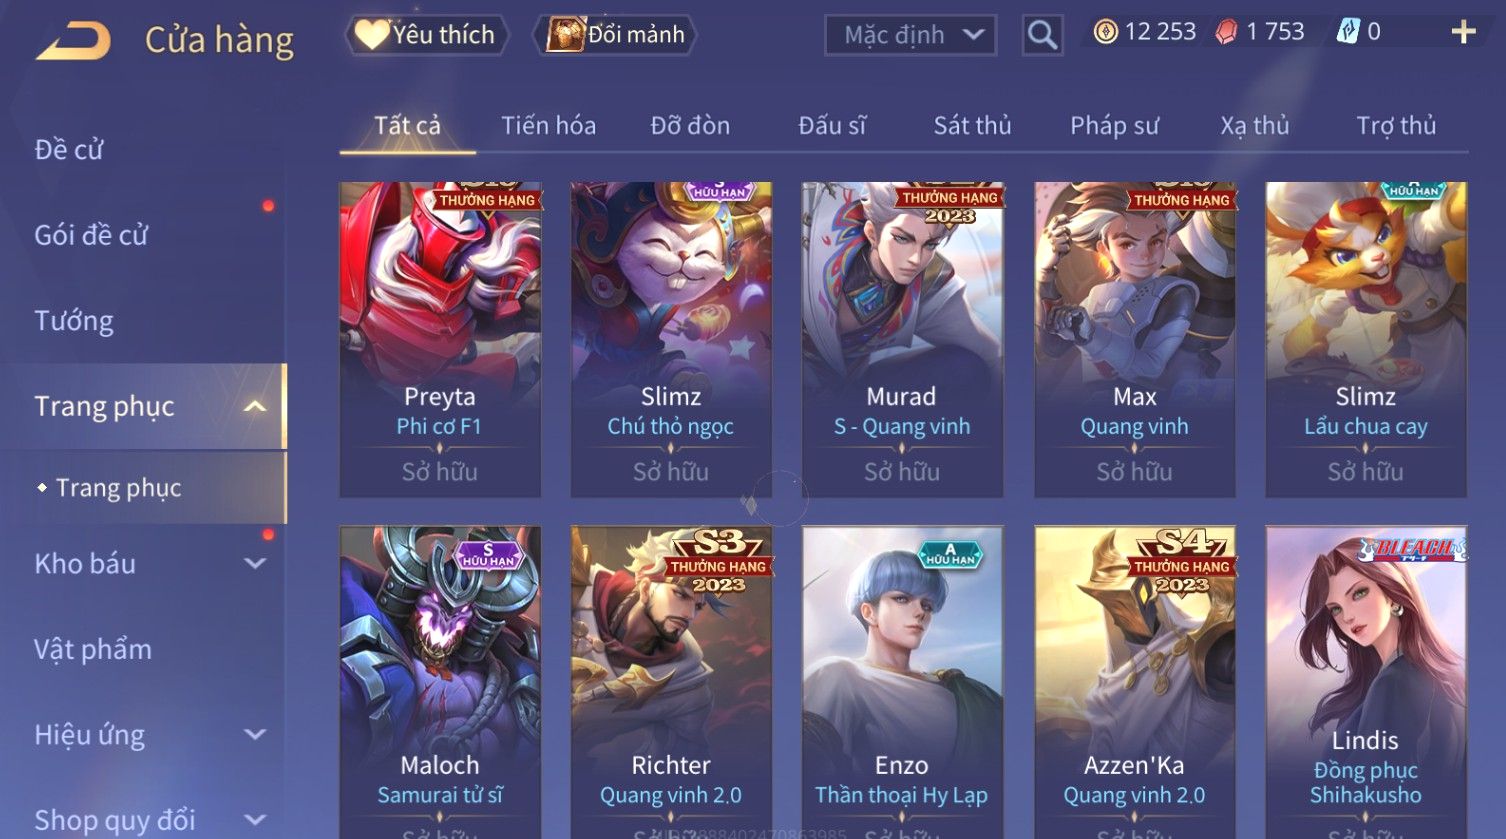Tap the plus icon to add currency
1506x839 pixels.
pyautogui.click(x=1463, y=33)
